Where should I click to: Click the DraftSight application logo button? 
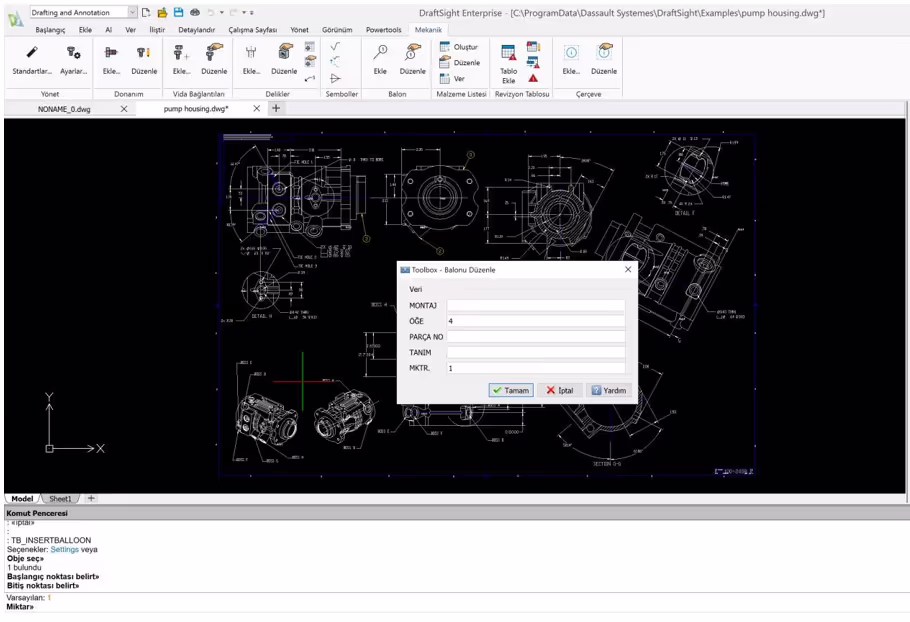coord(15,19)
